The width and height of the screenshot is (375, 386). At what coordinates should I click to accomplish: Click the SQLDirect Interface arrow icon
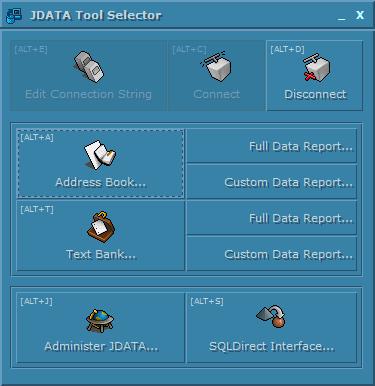[271, 316]
